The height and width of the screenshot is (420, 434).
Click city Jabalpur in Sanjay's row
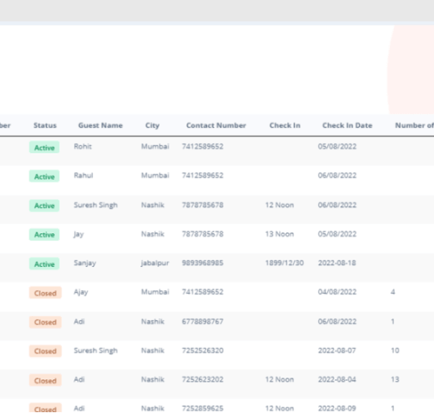pos(155,263)
